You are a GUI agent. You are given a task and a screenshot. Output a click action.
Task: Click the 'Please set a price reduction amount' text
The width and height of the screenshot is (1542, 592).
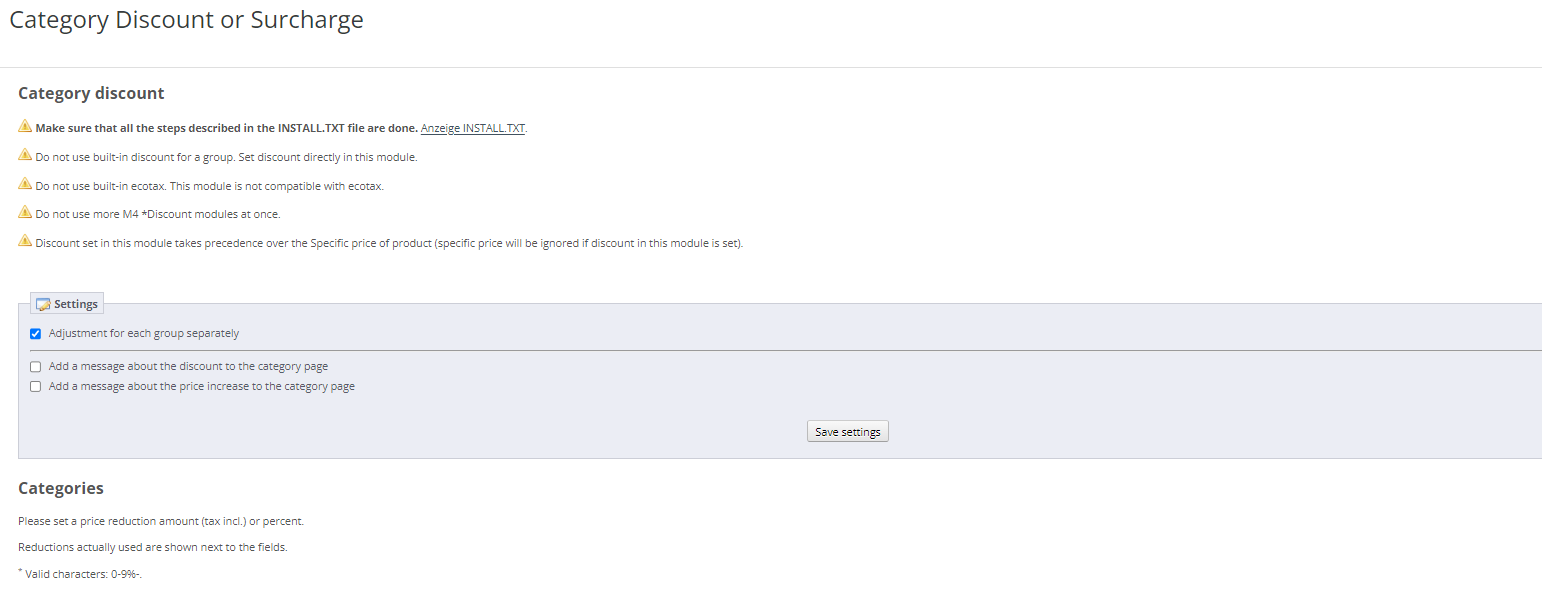click(x=161, y=521)
